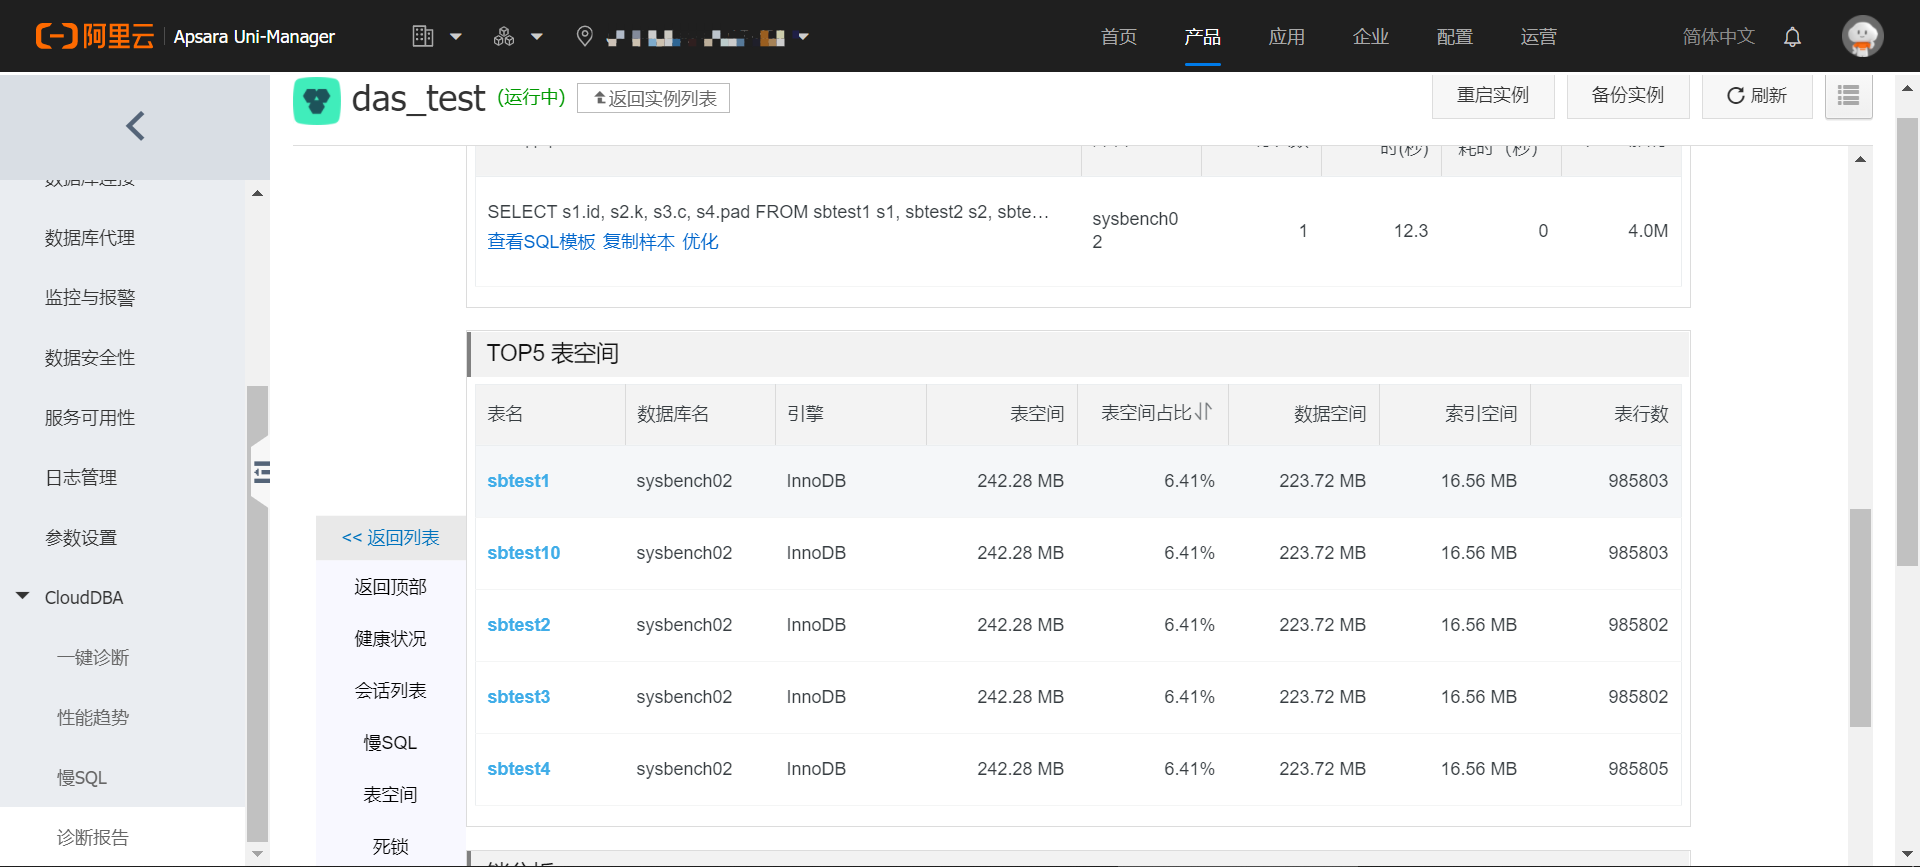This screenshot has height=867, width=1920.
Task: Open the user avatar menu
Action: coord(1863,37)
